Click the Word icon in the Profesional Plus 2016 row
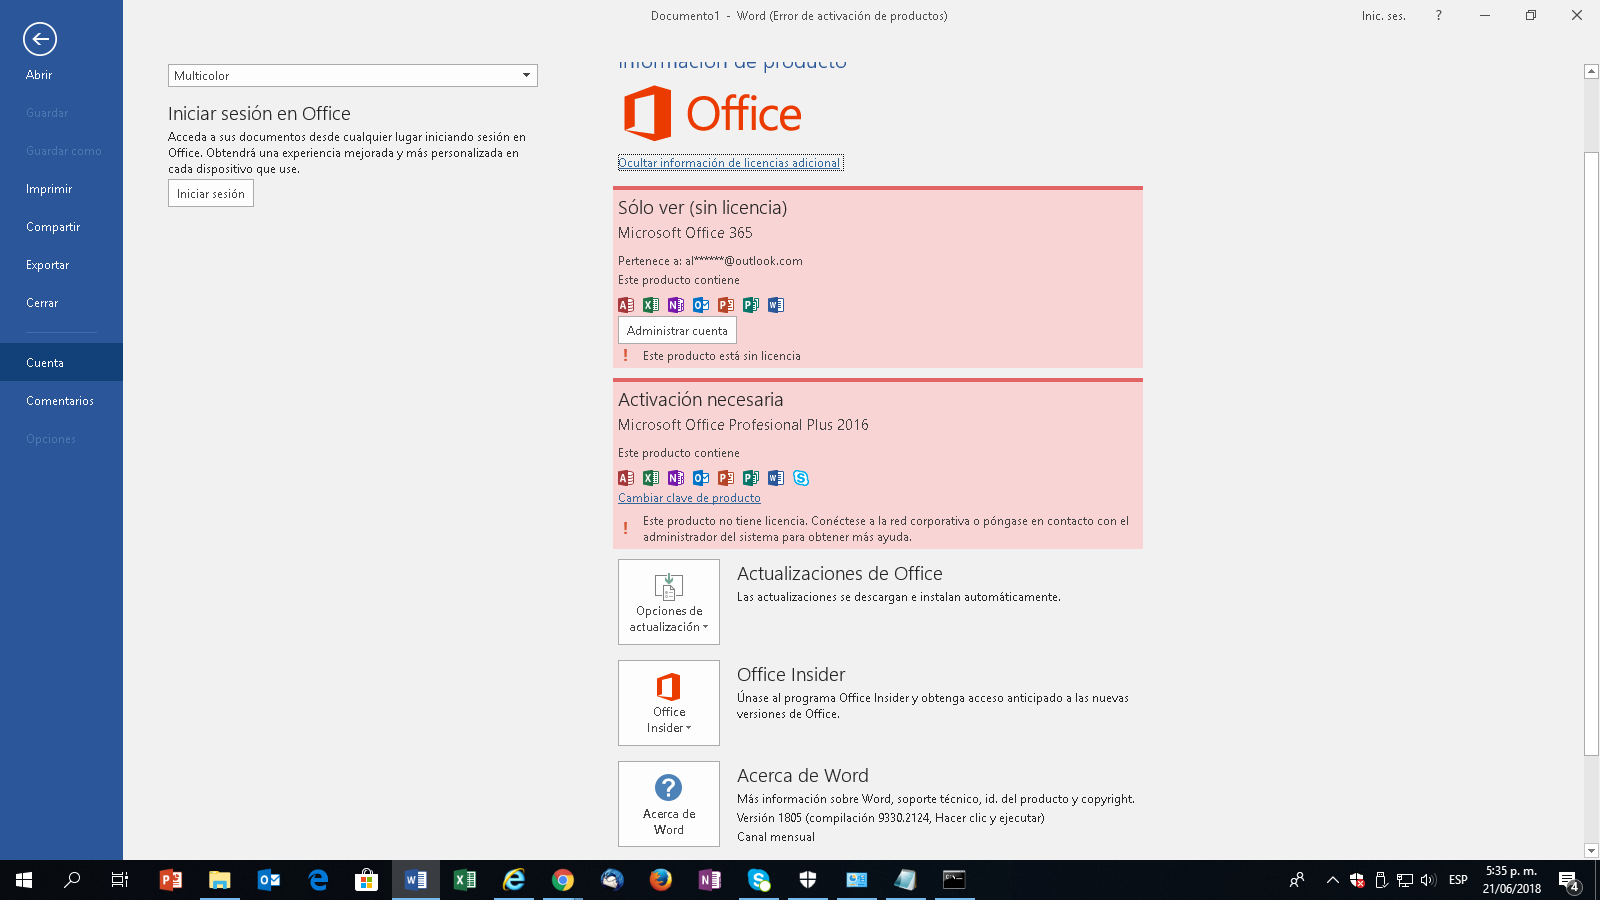Screen dimensions: 1600x900 (x=776, y=478)
